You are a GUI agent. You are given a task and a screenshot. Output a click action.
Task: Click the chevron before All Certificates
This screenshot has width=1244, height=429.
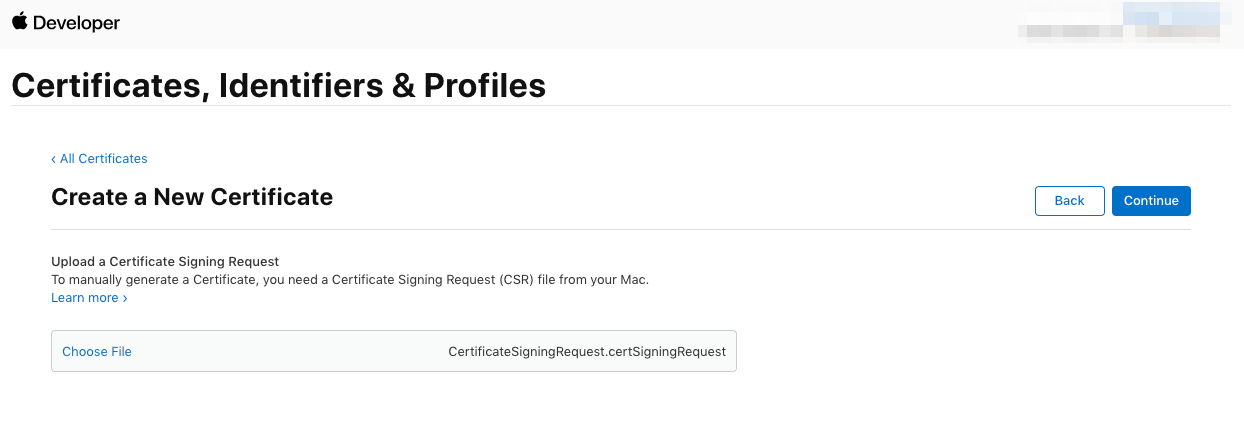(54, 159)
